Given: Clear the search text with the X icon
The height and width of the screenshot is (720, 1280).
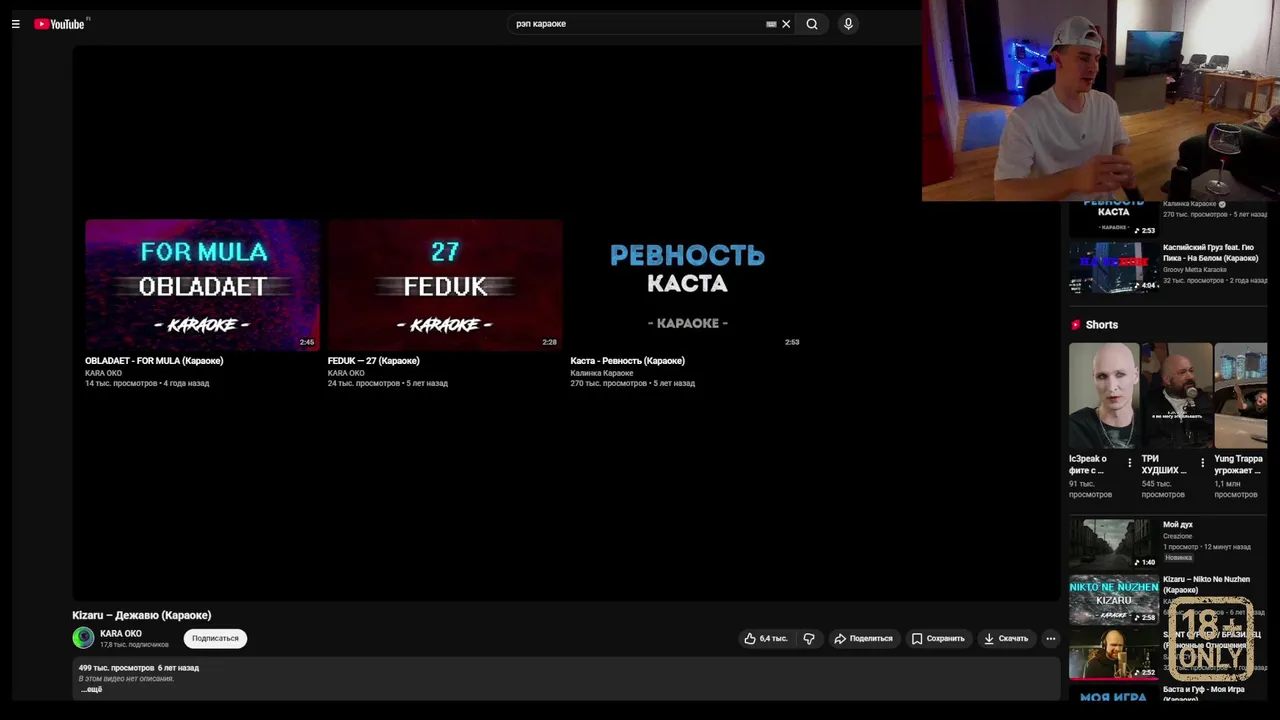Looking at the screenshot, I should 786,24.
